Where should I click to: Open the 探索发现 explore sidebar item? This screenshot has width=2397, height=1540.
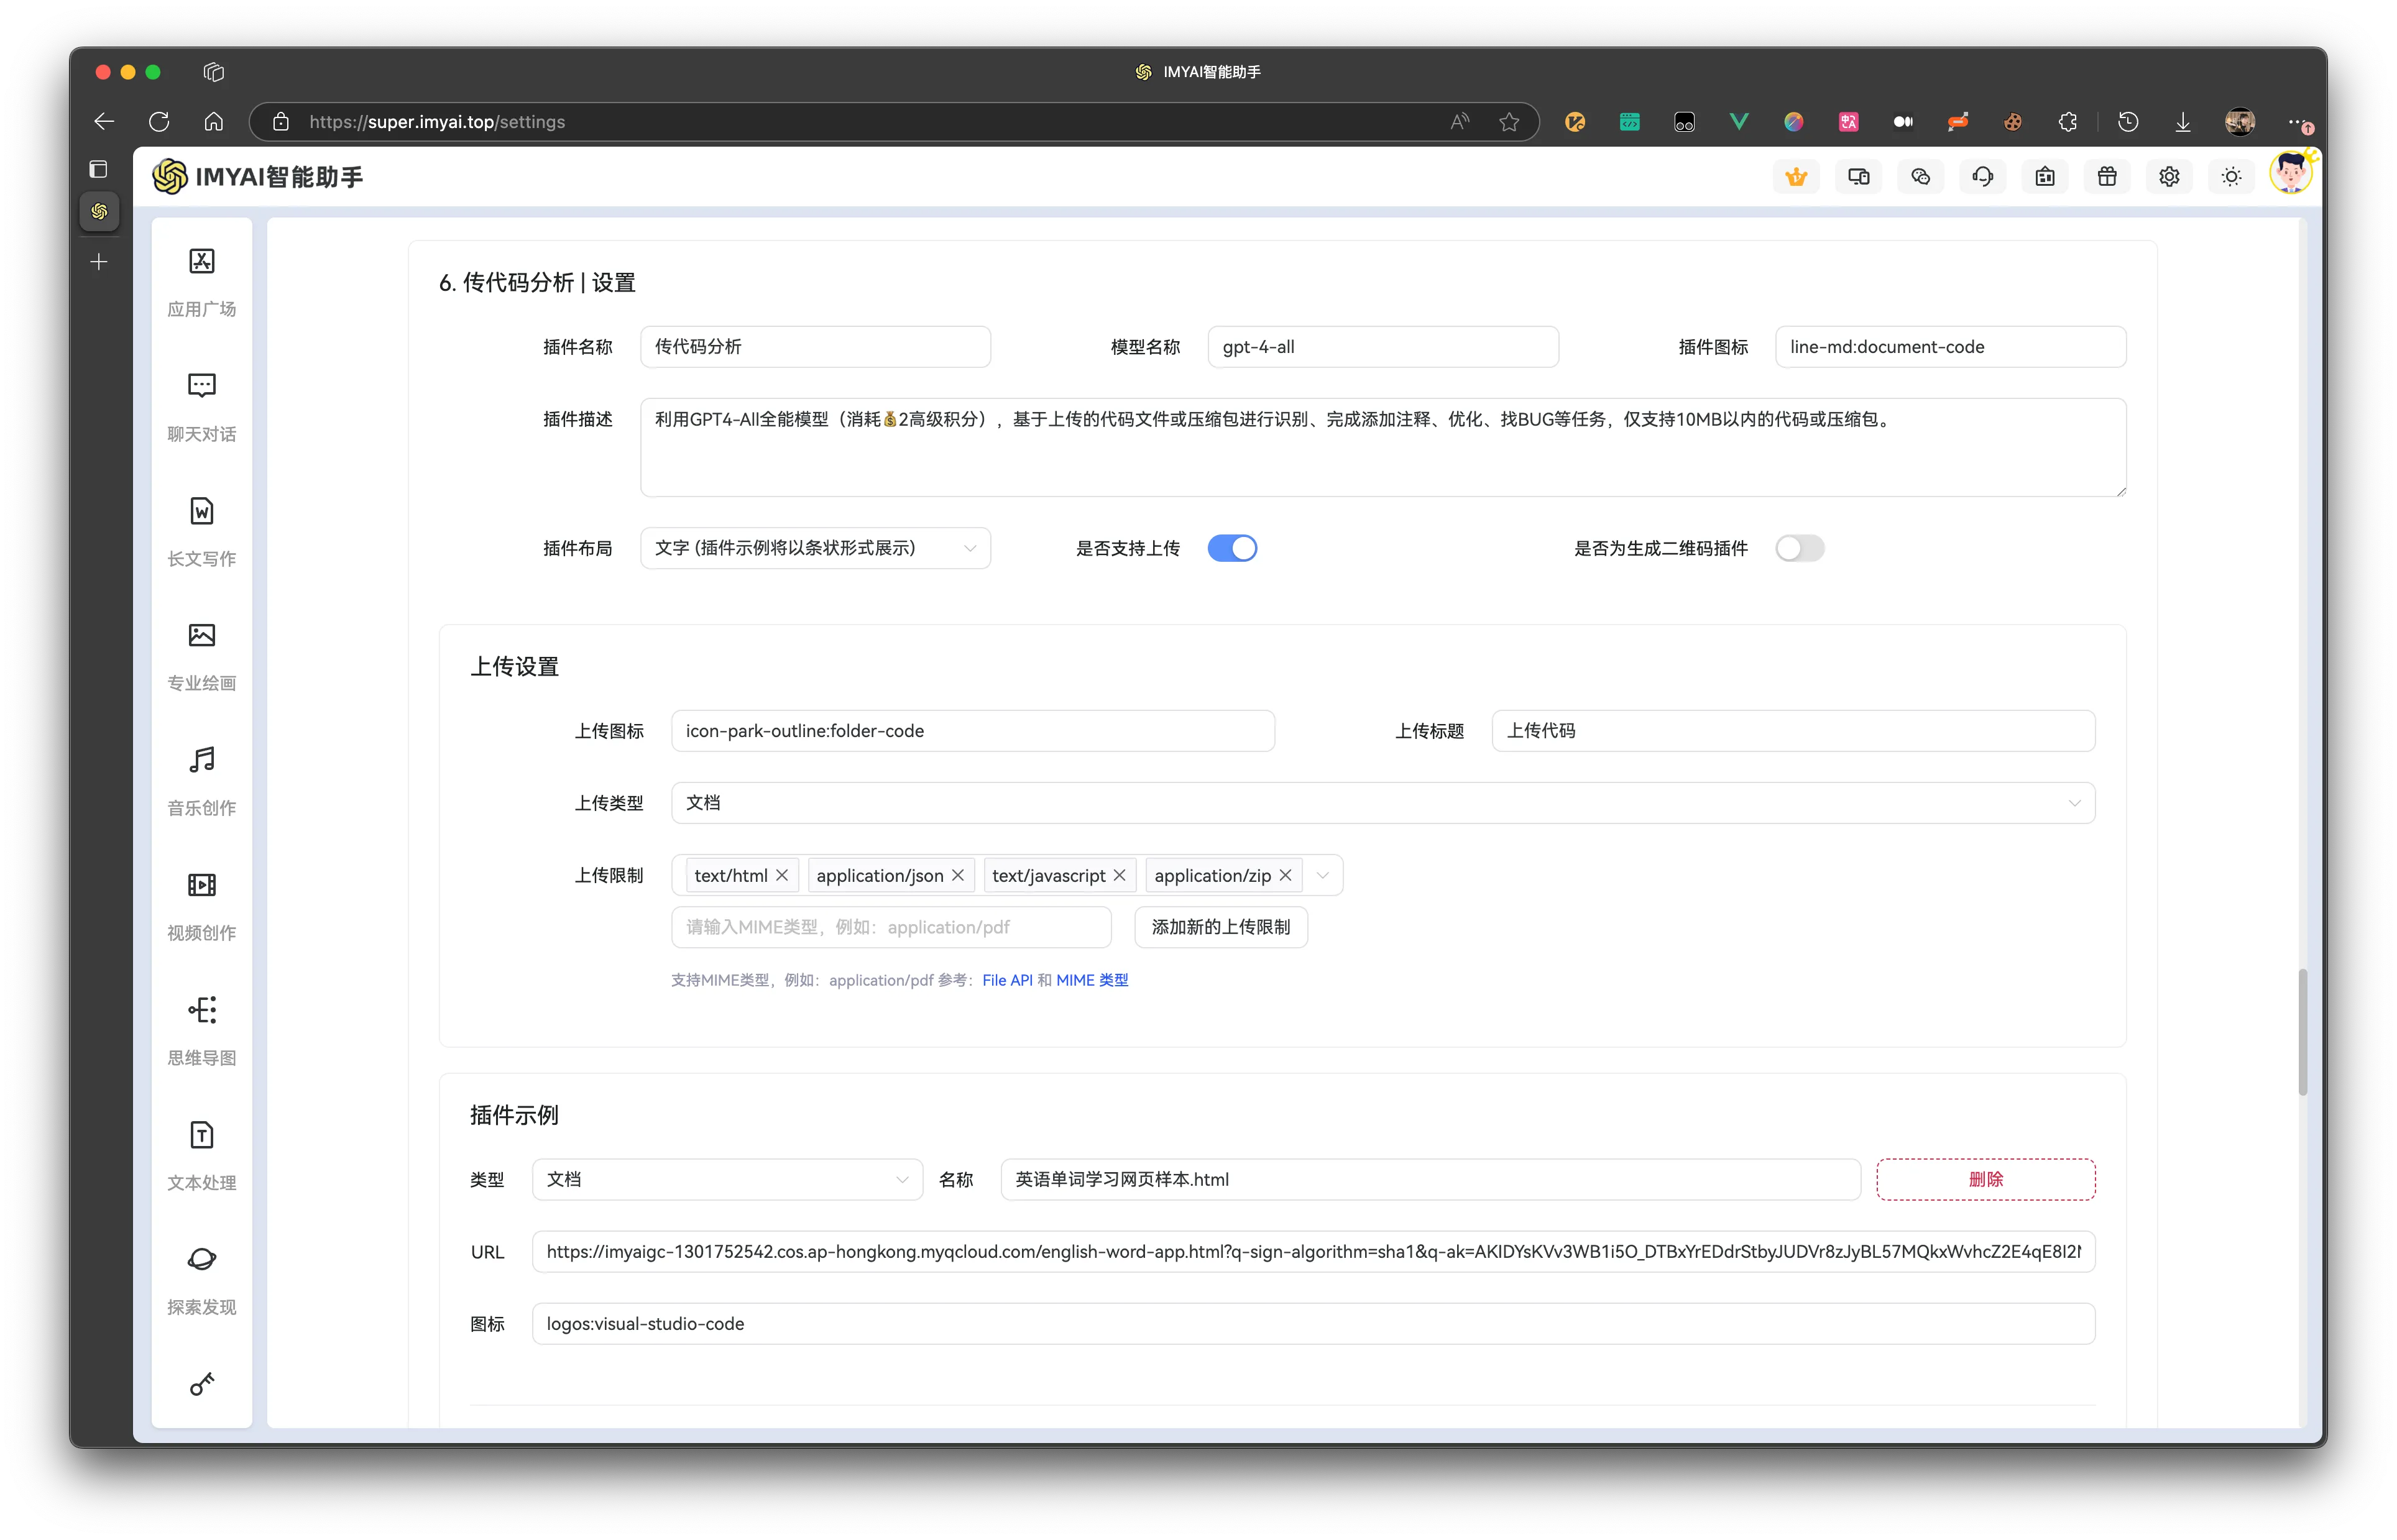[x=201, y=1281]
